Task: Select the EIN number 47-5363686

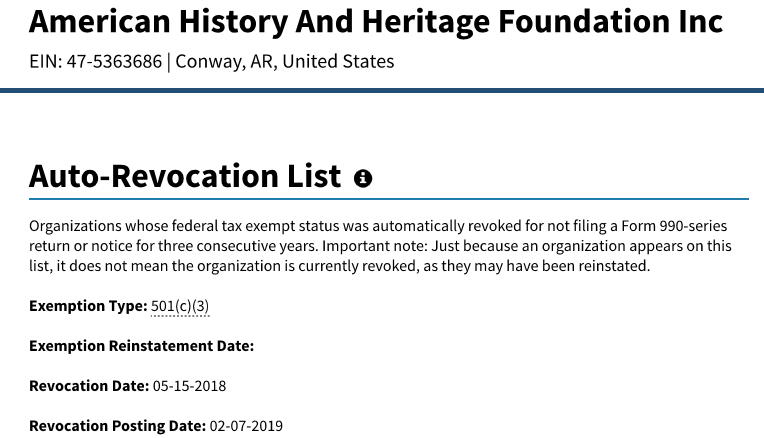Action: (114, 61)
